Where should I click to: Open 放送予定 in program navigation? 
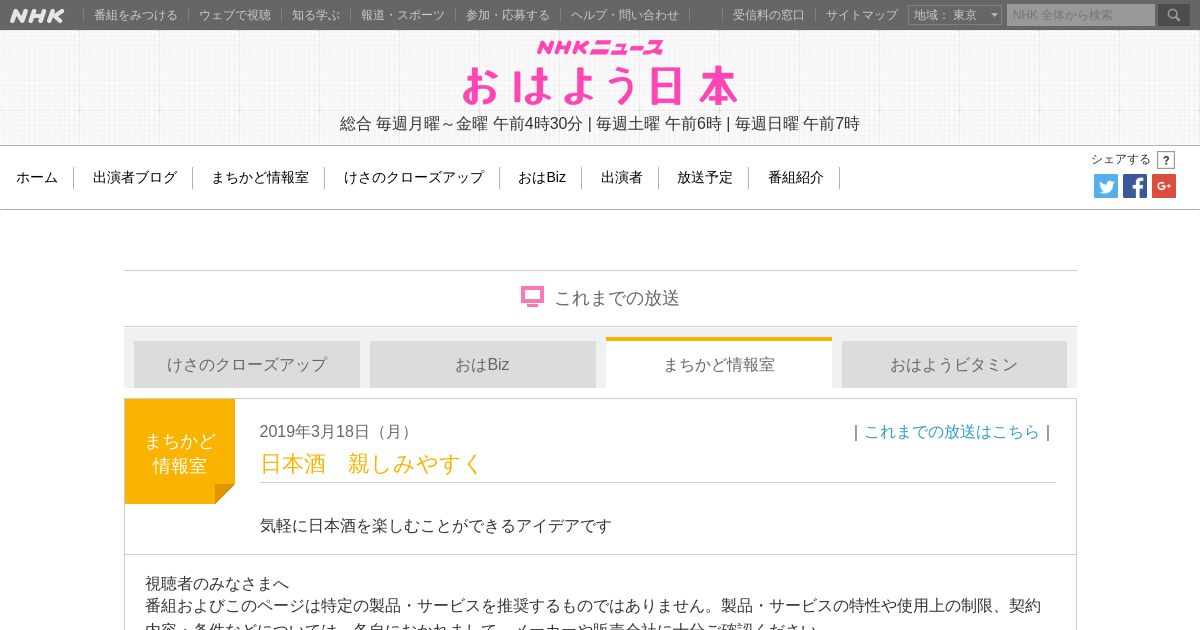pyautogui.click(x=705, y=178)
